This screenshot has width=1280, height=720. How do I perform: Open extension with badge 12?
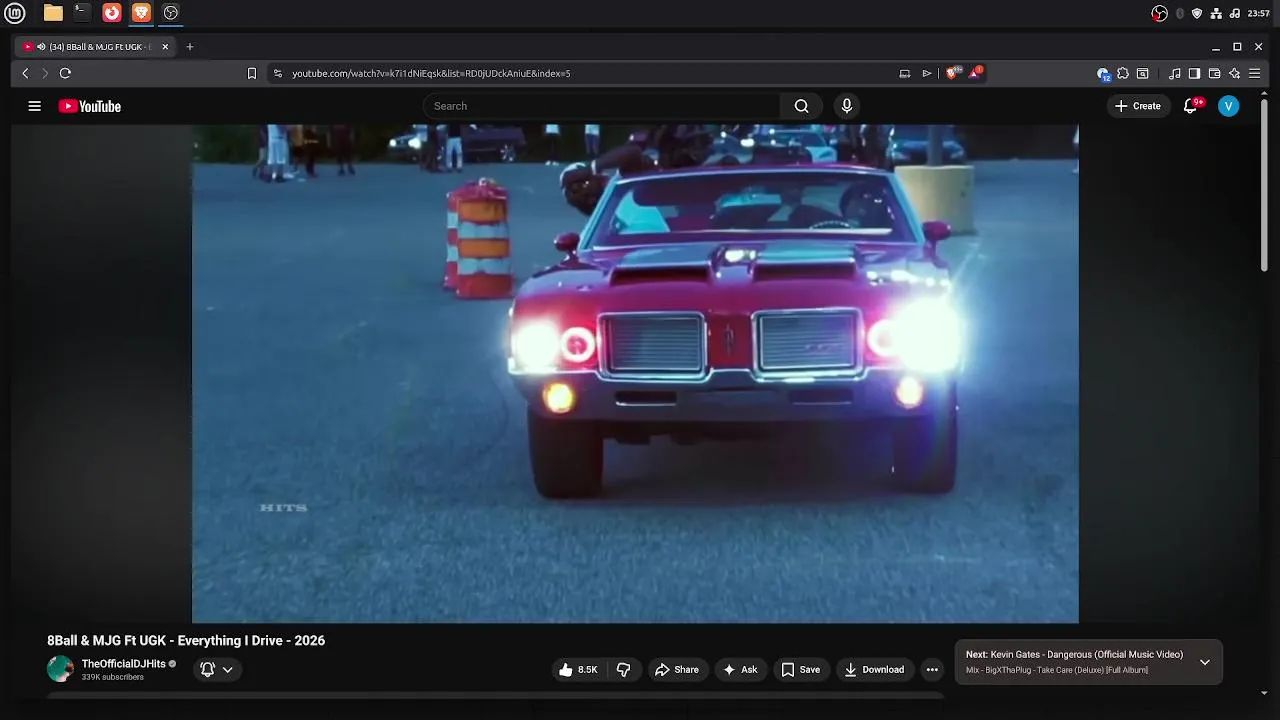tap(1103, 73)
